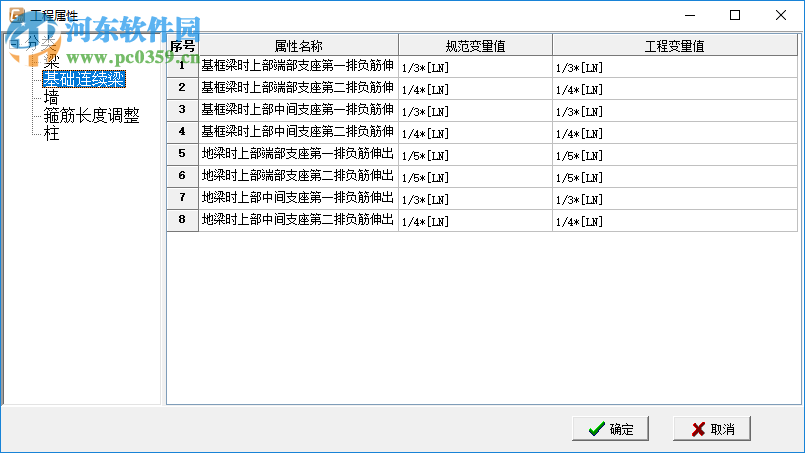Click row 5 规范变量值 cell 1/5*[LN]

coord(475,155)
